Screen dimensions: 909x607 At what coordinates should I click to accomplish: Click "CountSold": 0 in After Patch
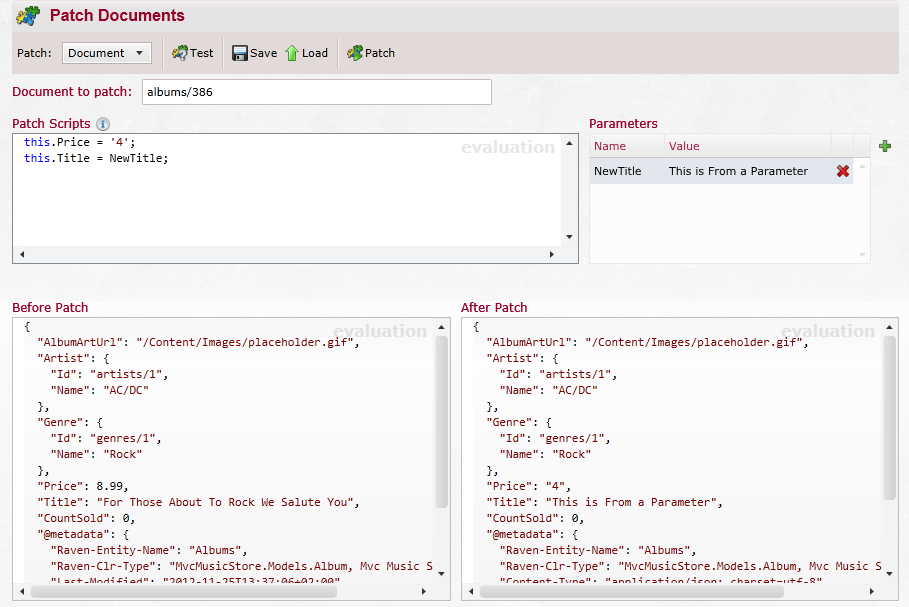535,518
